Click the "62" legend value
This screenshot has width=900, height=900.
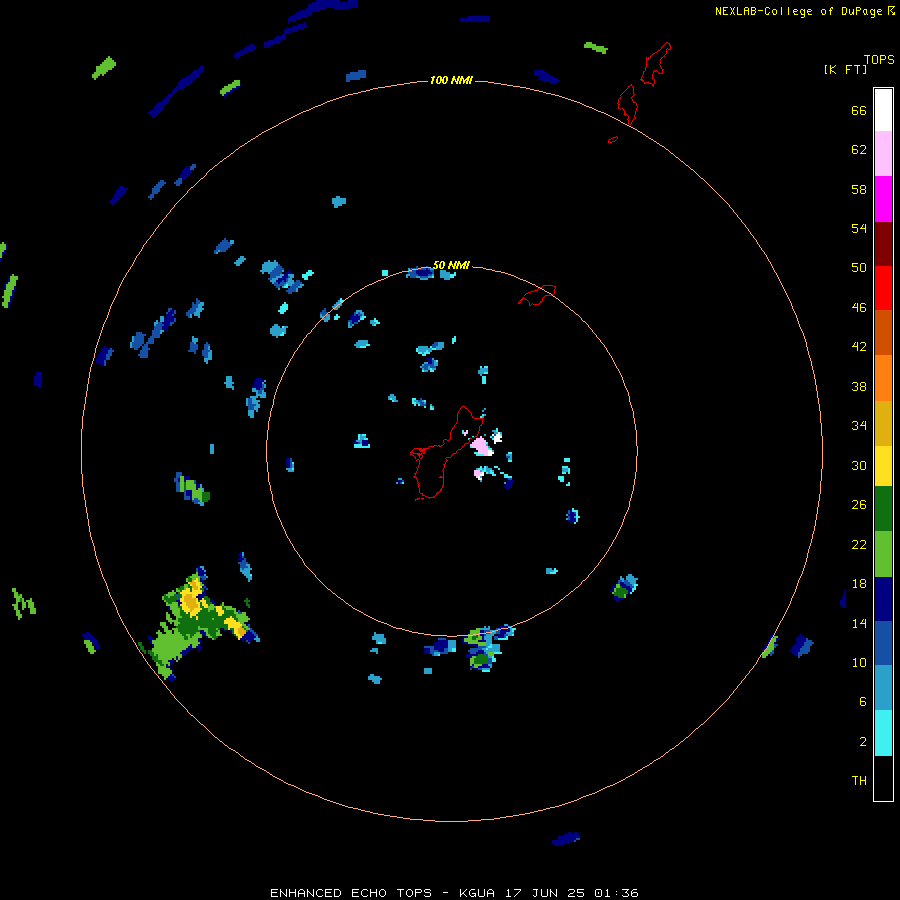tap(859, 150)
